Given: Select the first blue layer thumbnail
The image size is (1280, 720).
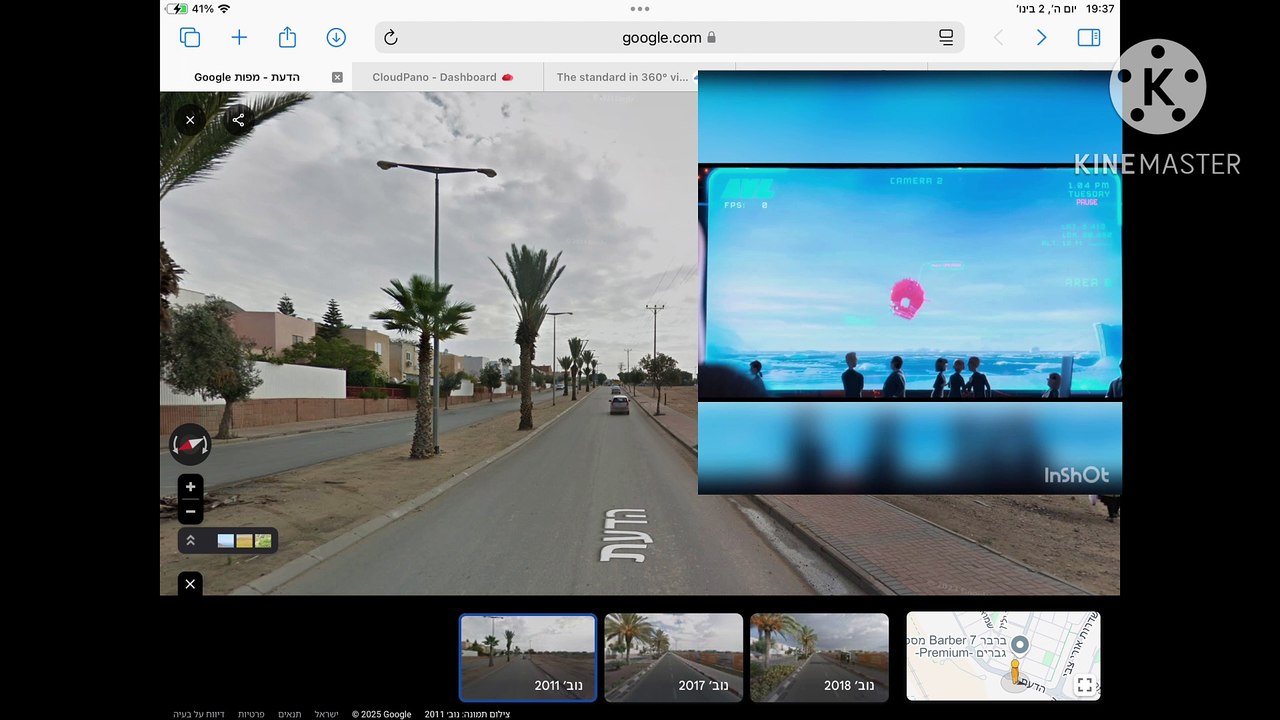Looking at the screenshot, I should [226, 541].
